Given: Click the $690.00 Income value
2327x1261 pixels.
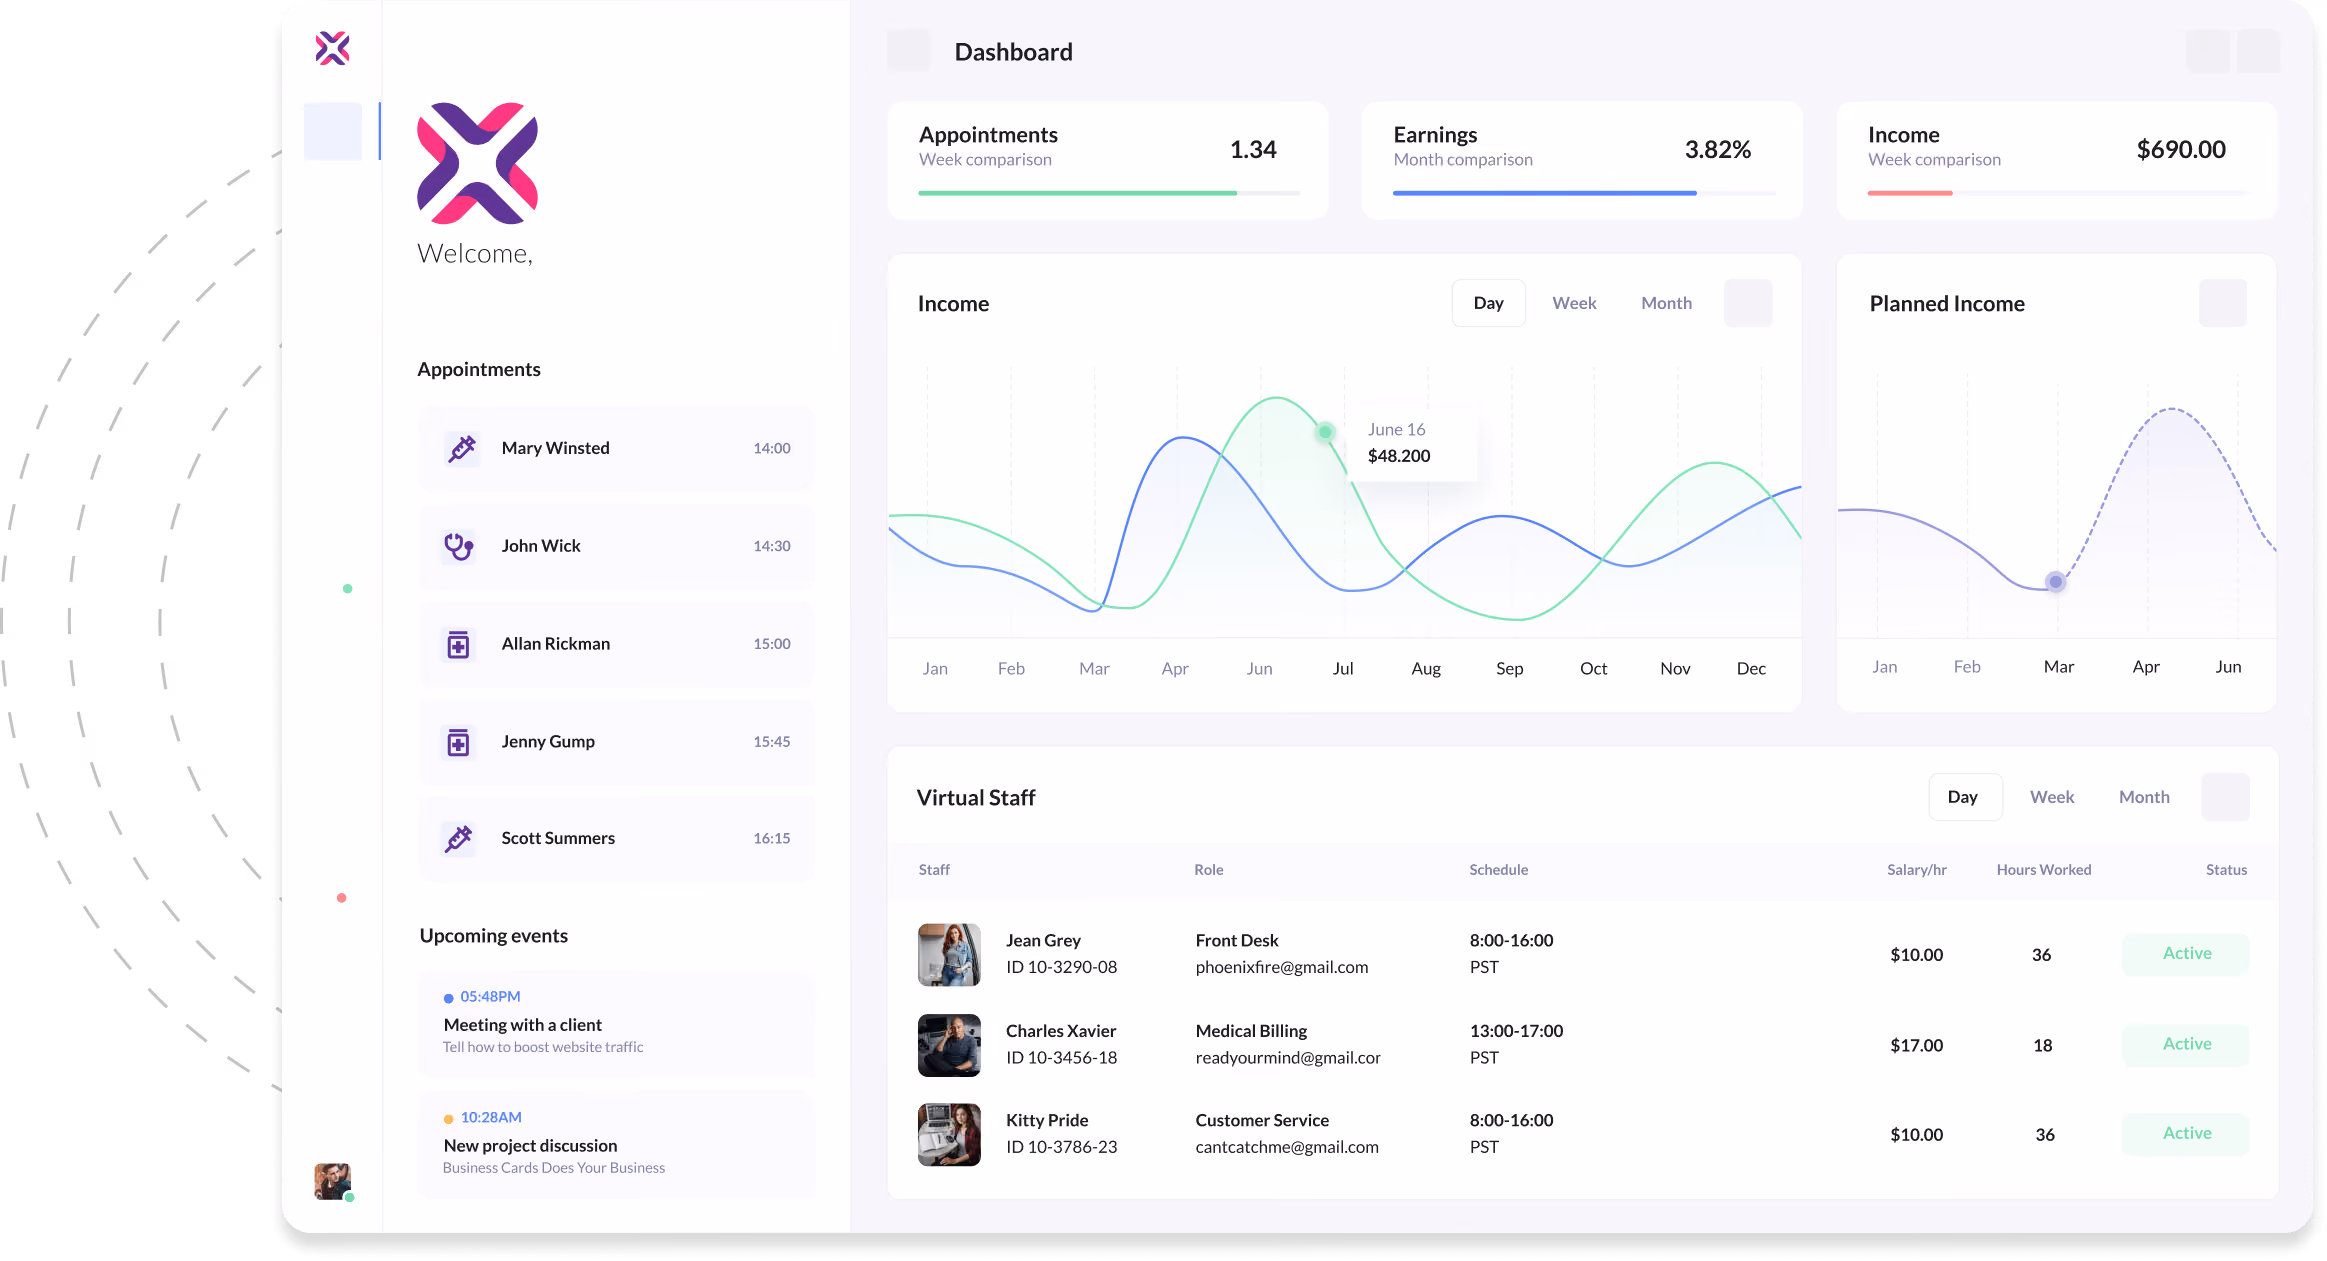Looking at the screenshot, I should (x=2181, y=150).
